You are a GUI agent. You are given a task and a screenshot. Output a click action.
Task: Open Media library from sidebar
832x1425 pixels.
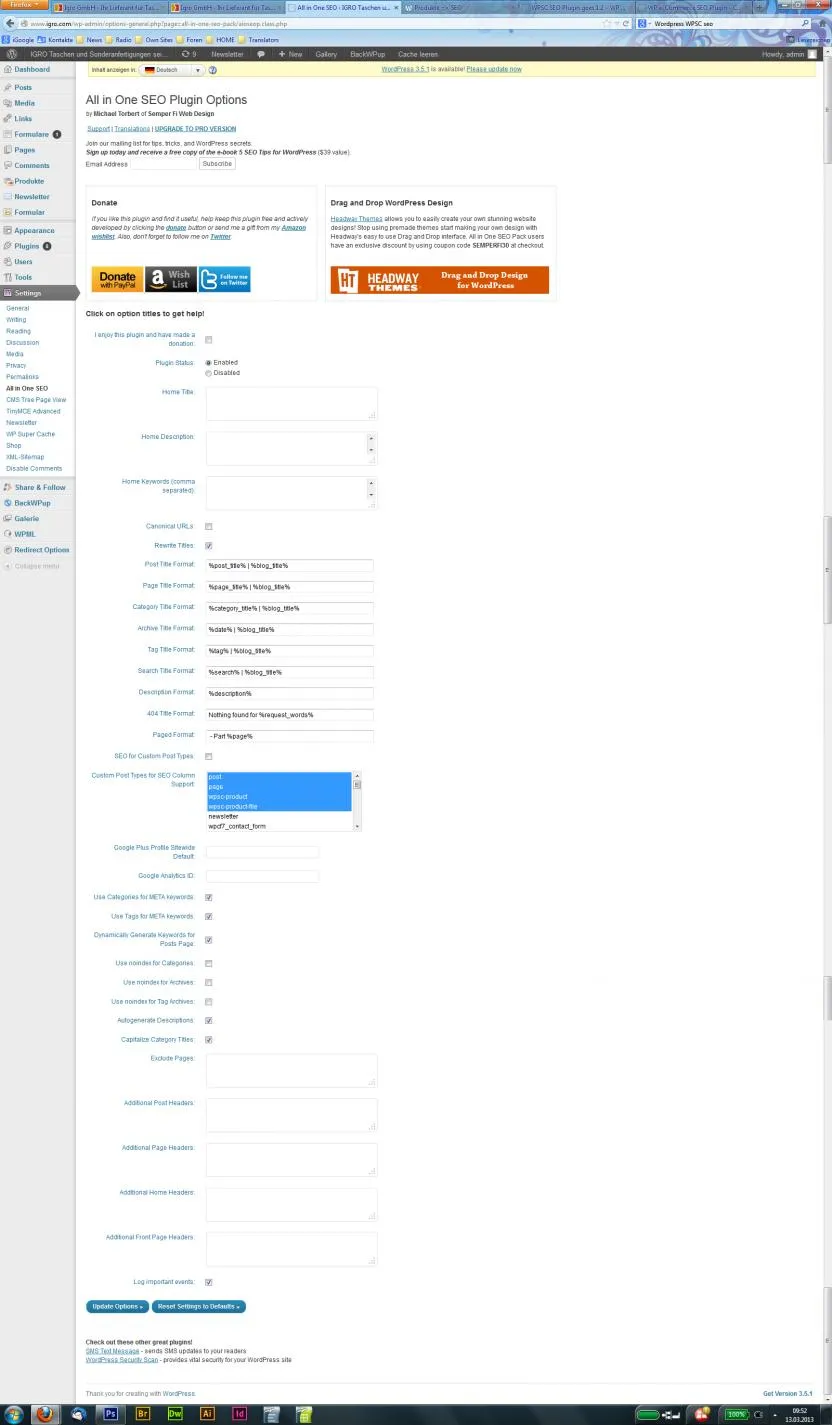coord(24,103)
